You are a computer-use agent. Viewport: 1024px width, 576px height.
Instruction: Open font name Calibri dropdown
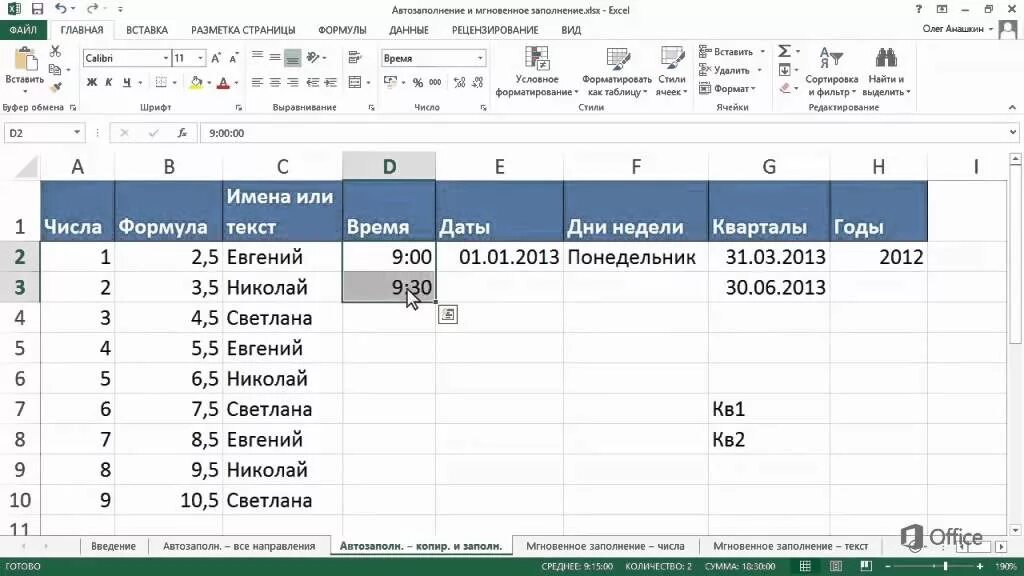tap(165, 58)
